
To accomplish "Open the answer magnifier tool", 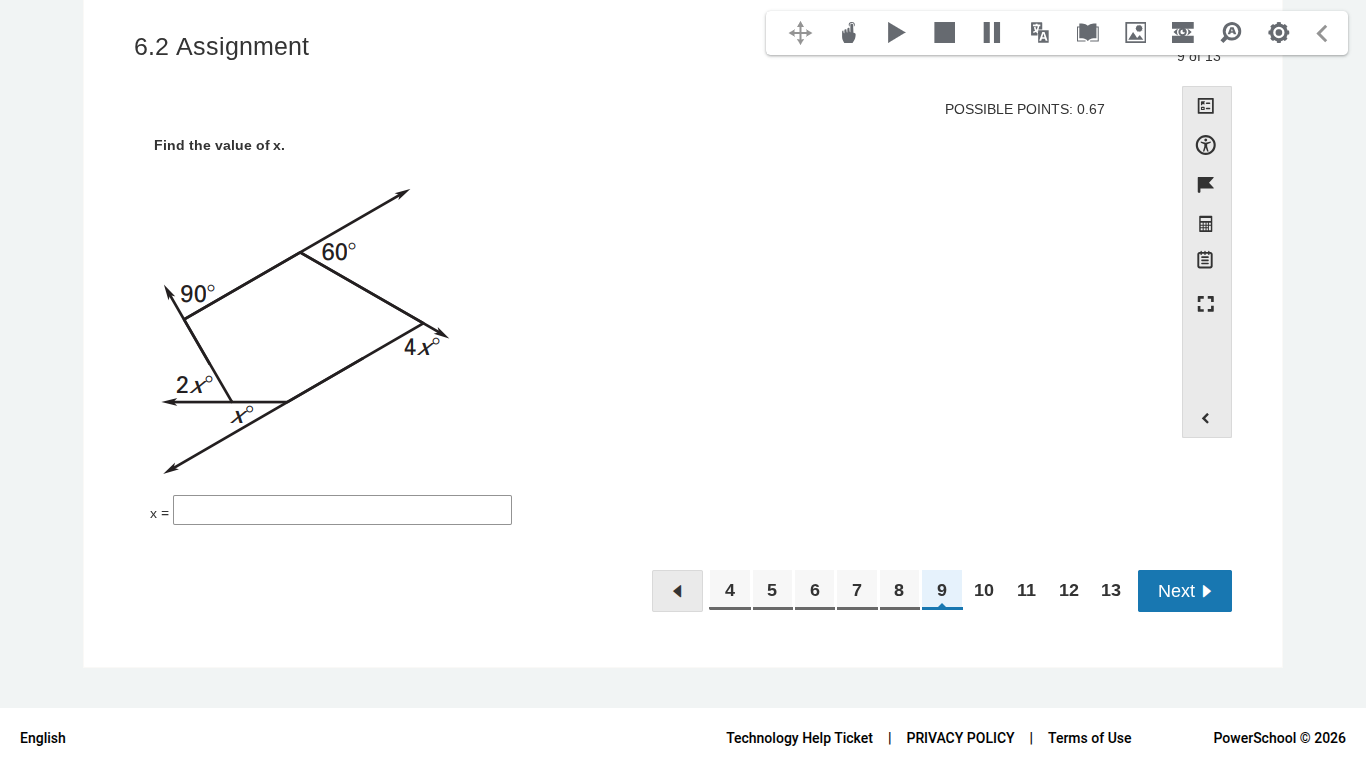I will 1230,32.
